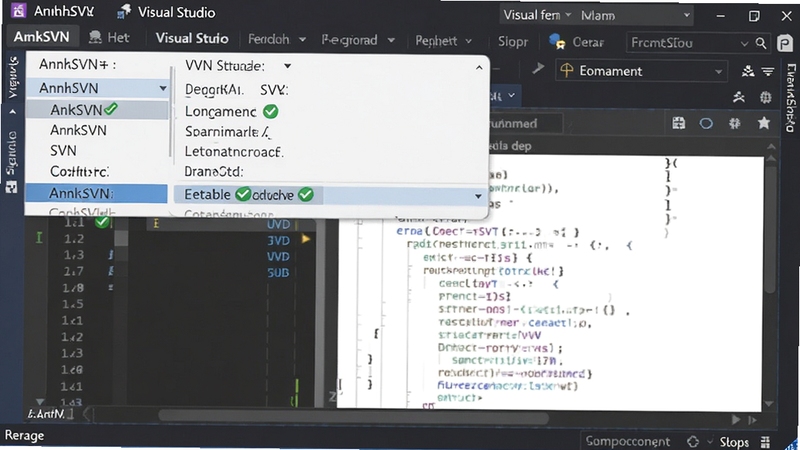Click the green I marker beside 1.2
This screenshot has height=450, width=800.
pyautogui.click(x=39, y=238)
